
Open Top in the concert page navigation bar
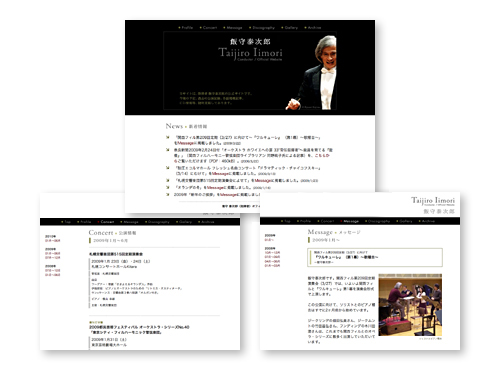click(67, 222)
